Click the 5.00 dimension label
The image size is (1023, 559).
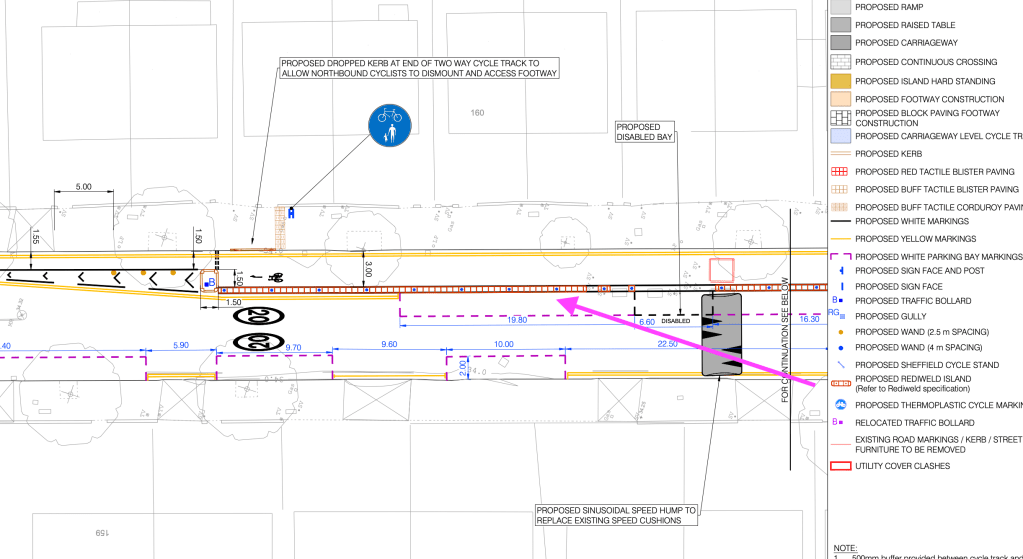[84, 187]
